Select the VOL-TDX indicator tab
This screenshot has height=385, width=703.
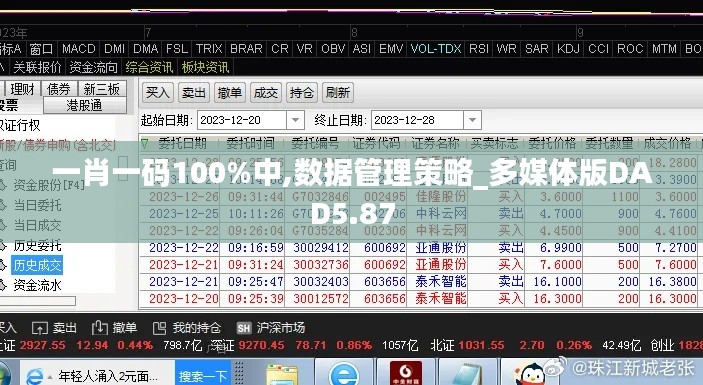[x=435, y=49]
